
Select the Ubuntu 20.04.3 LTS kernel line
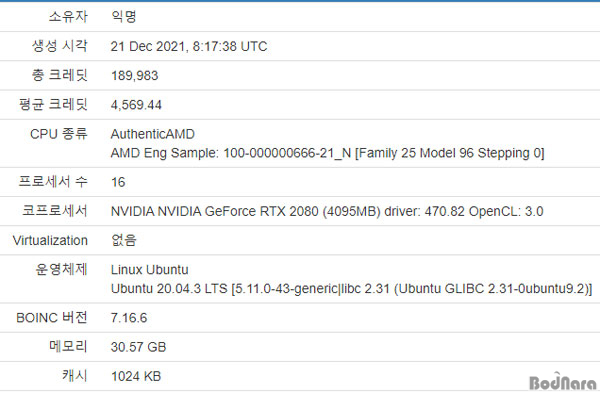pos(351,289)
